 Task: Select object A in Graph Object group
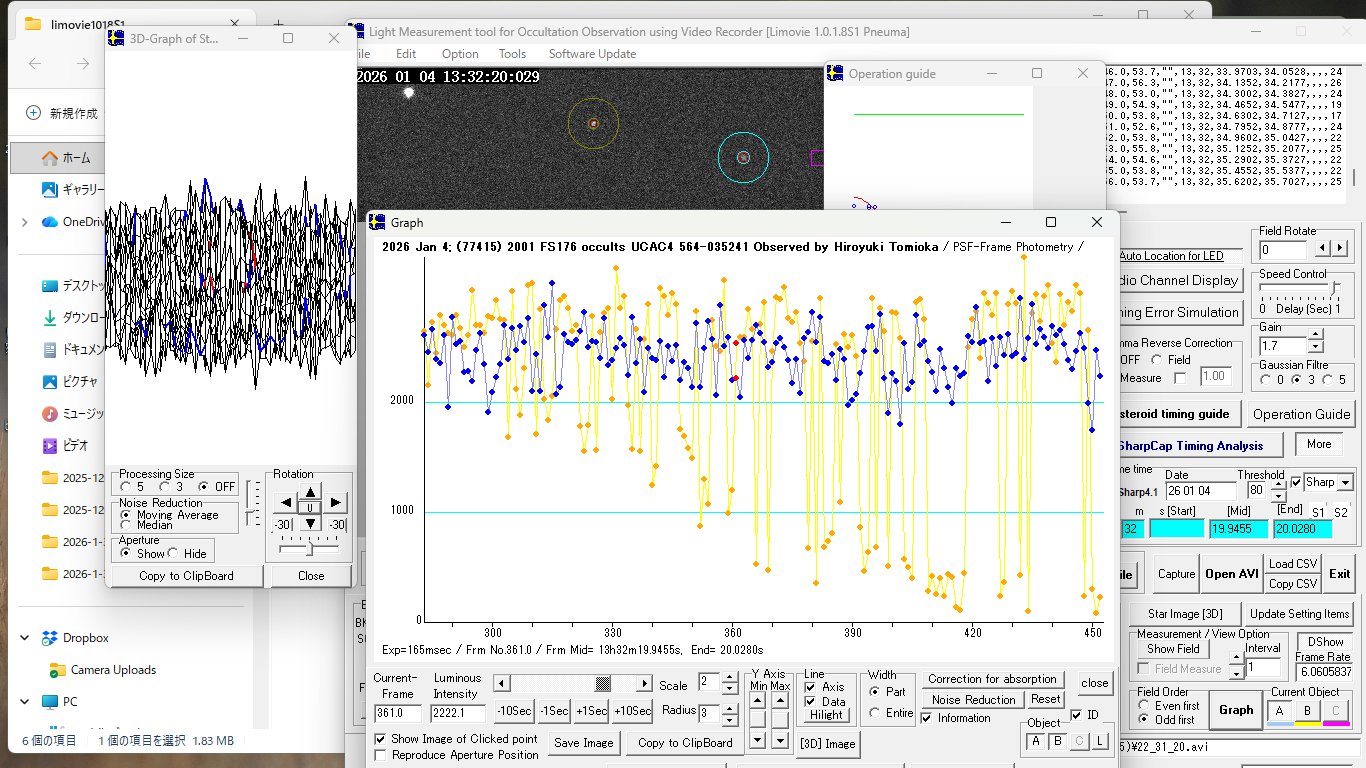1036,741
